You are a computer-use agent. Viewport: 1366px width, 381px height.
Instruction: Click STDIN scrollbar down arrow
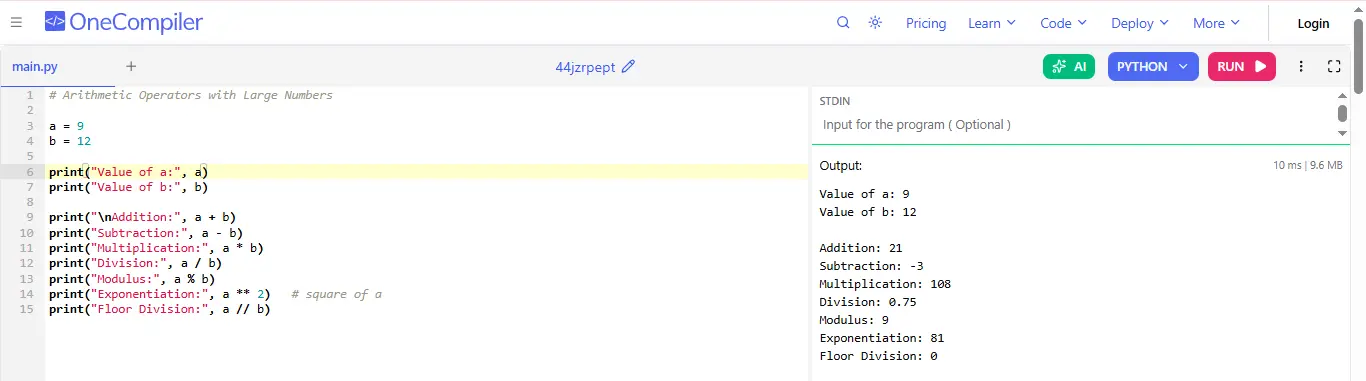click(x=1343, y=133)
